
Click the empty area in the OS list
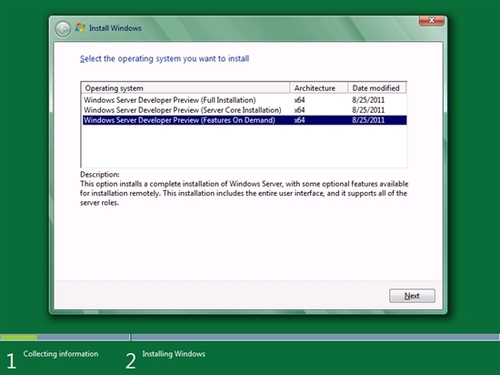coord(244,146)
